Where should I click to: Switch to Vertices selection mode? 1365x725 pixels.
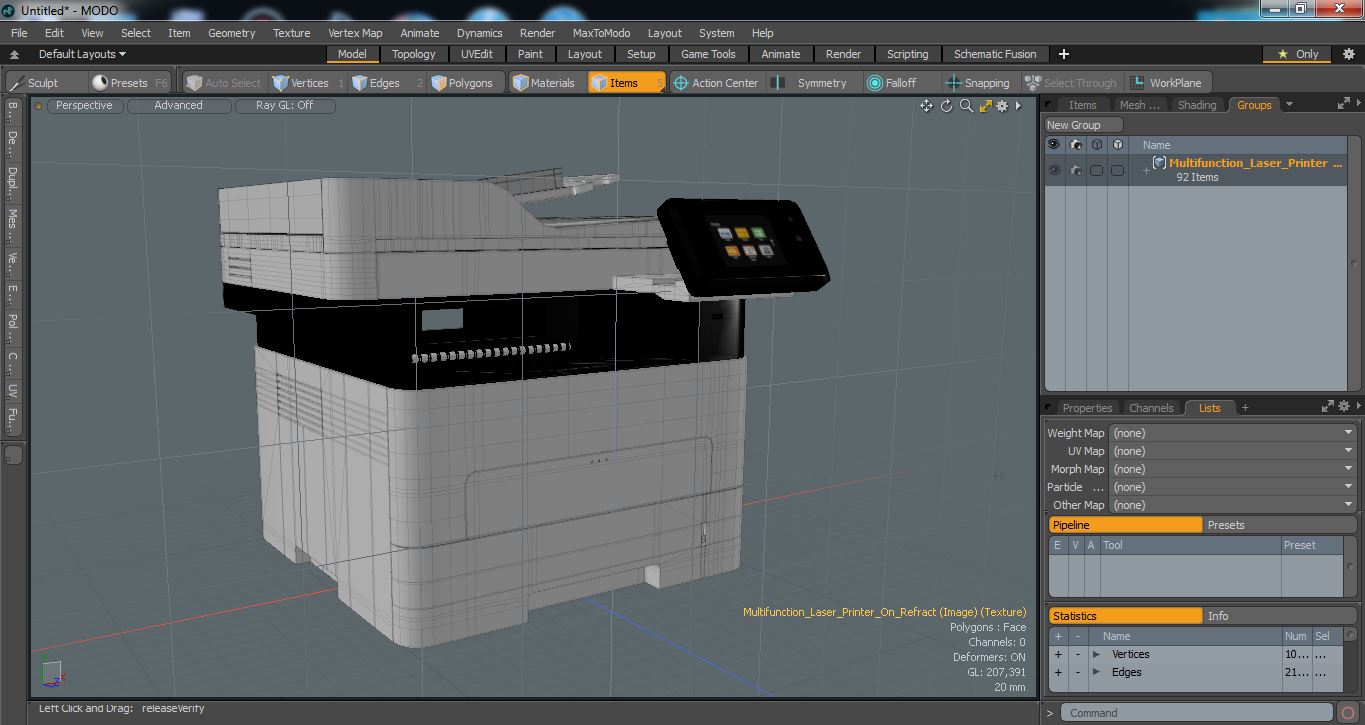click(x=309, y=83)
